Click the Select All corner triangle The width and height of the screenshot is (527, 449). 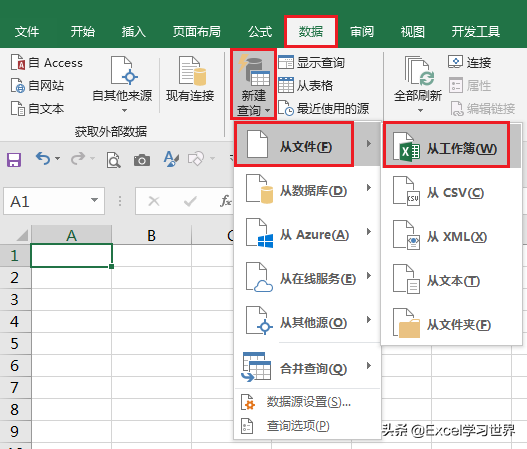point(21,235)
